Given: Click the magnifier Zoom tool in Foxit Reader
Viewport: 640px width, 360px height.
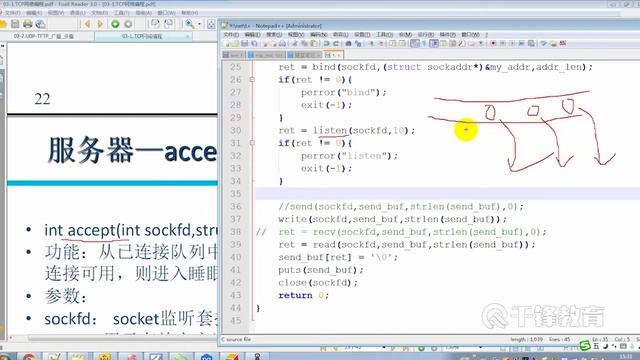Looking at the screenshot, I should pos(189,24).
